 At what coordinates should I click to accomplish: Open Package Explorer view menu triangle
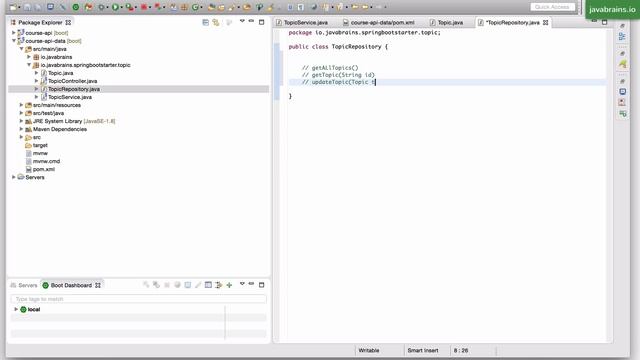point(242,21)
